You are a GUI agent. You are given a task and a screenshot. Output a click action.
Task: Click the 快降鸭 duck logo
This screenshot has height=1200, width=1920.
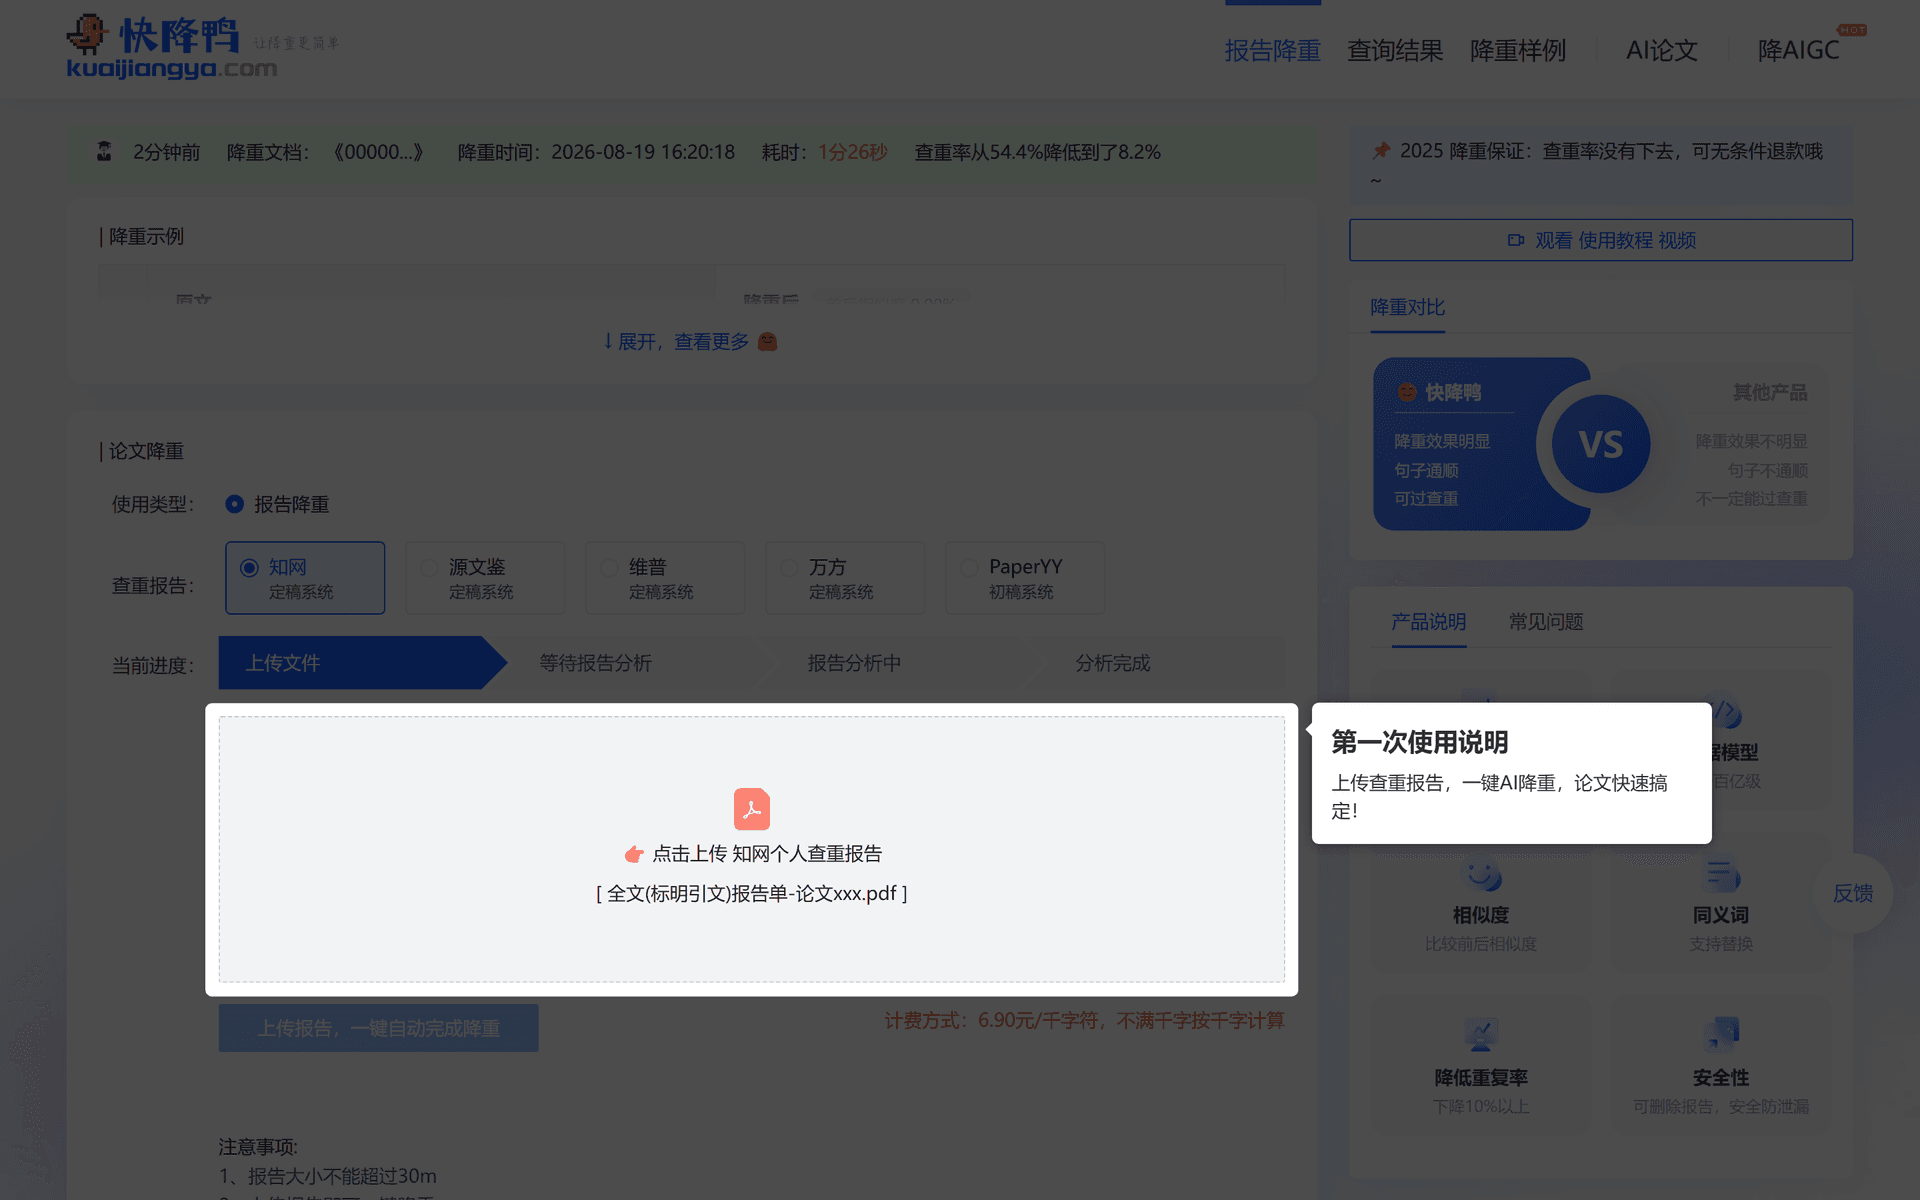[x=88, y=34]
